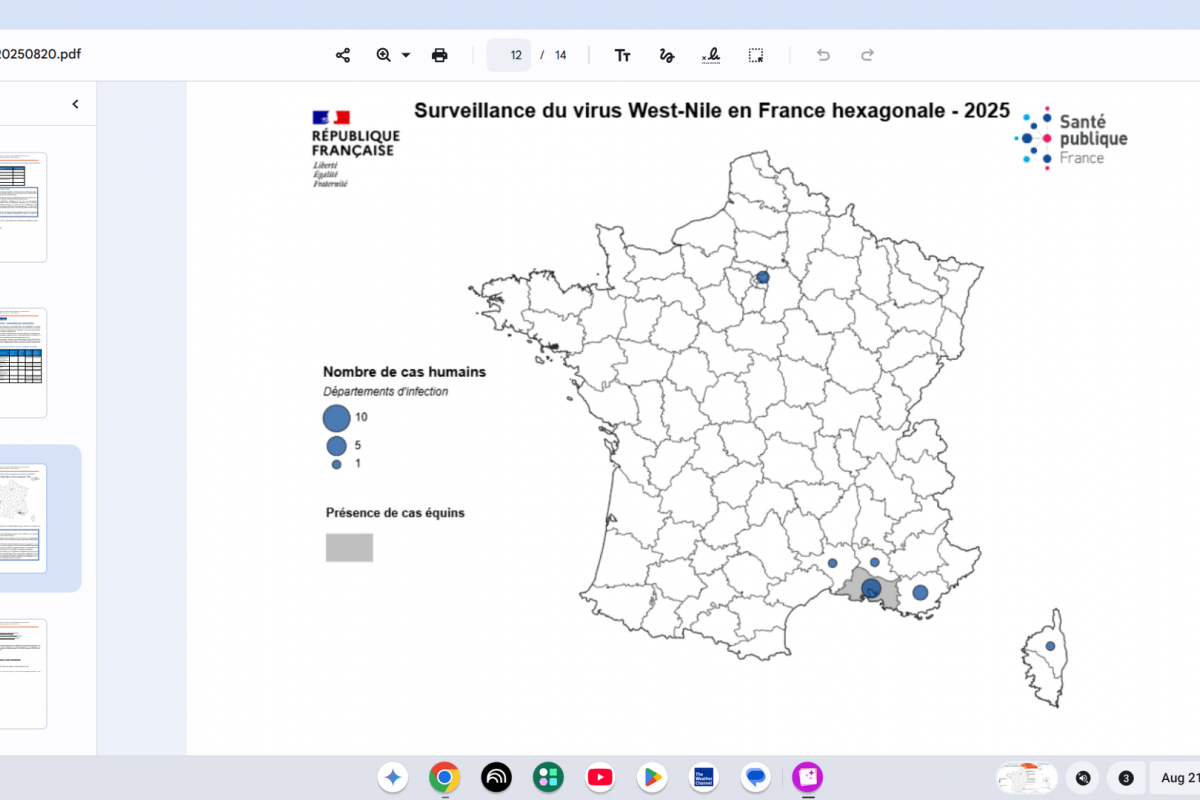The width and height of the screenshot is (1200, 800).
Task: Collapse the thumbnail sidebar with chevron
Action: point(75,104)
